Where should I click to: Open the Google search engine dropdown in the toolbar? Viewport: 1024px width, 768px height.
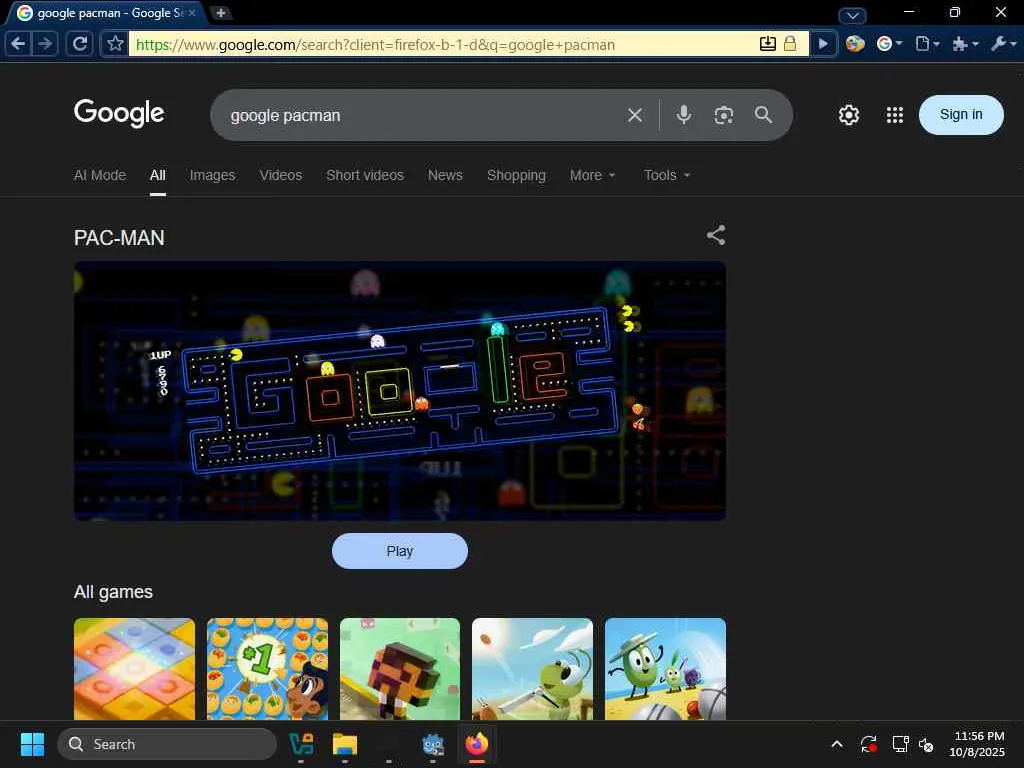[x=890, y=44]
